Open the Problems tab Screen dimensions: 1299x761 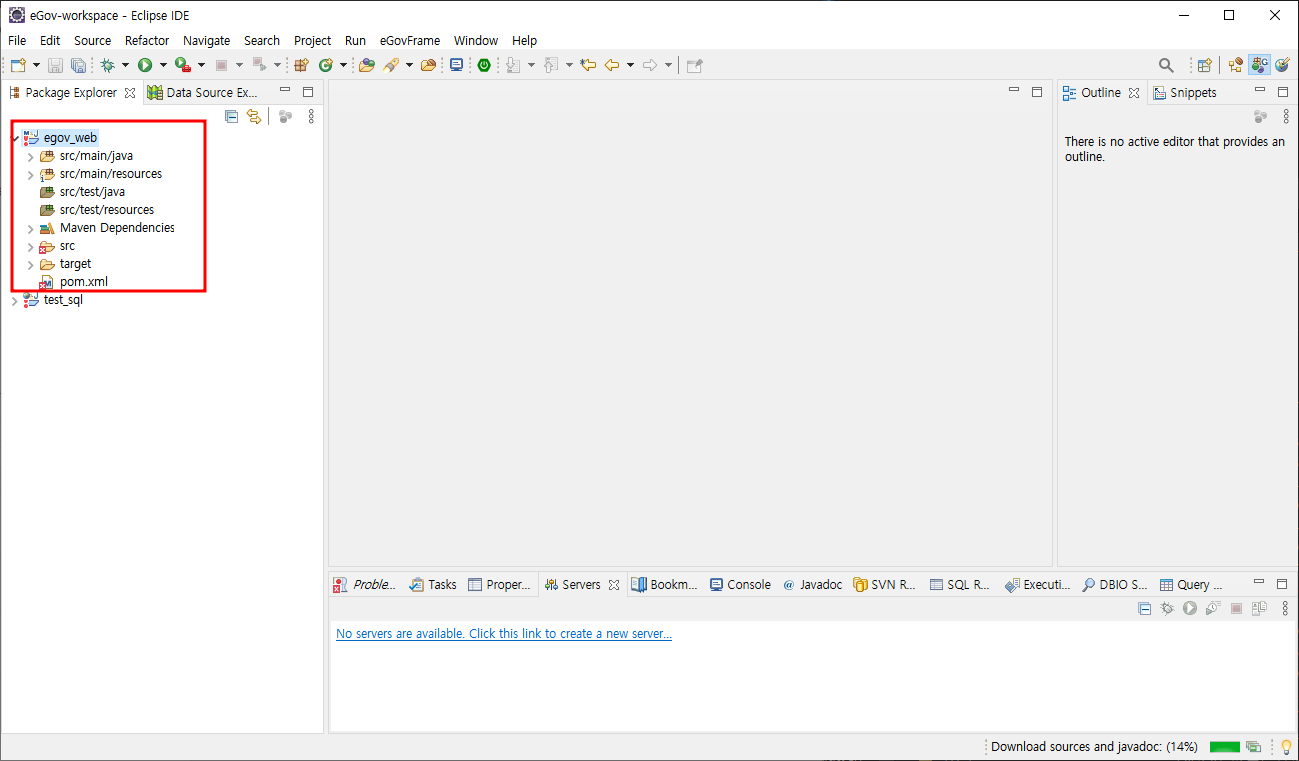coord(365,584)
